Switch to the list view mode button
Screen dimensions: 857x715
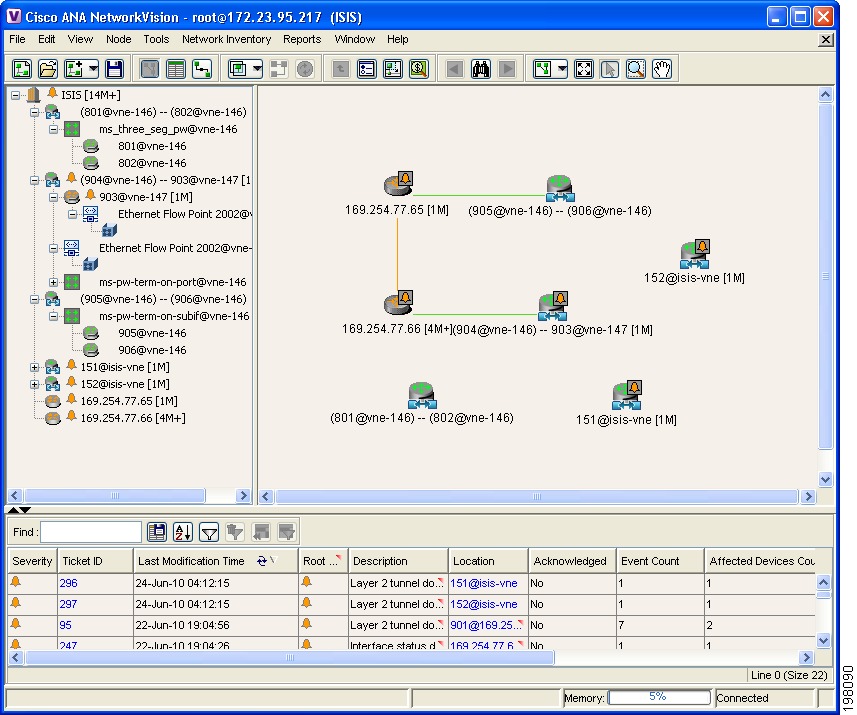pos(175,69)
